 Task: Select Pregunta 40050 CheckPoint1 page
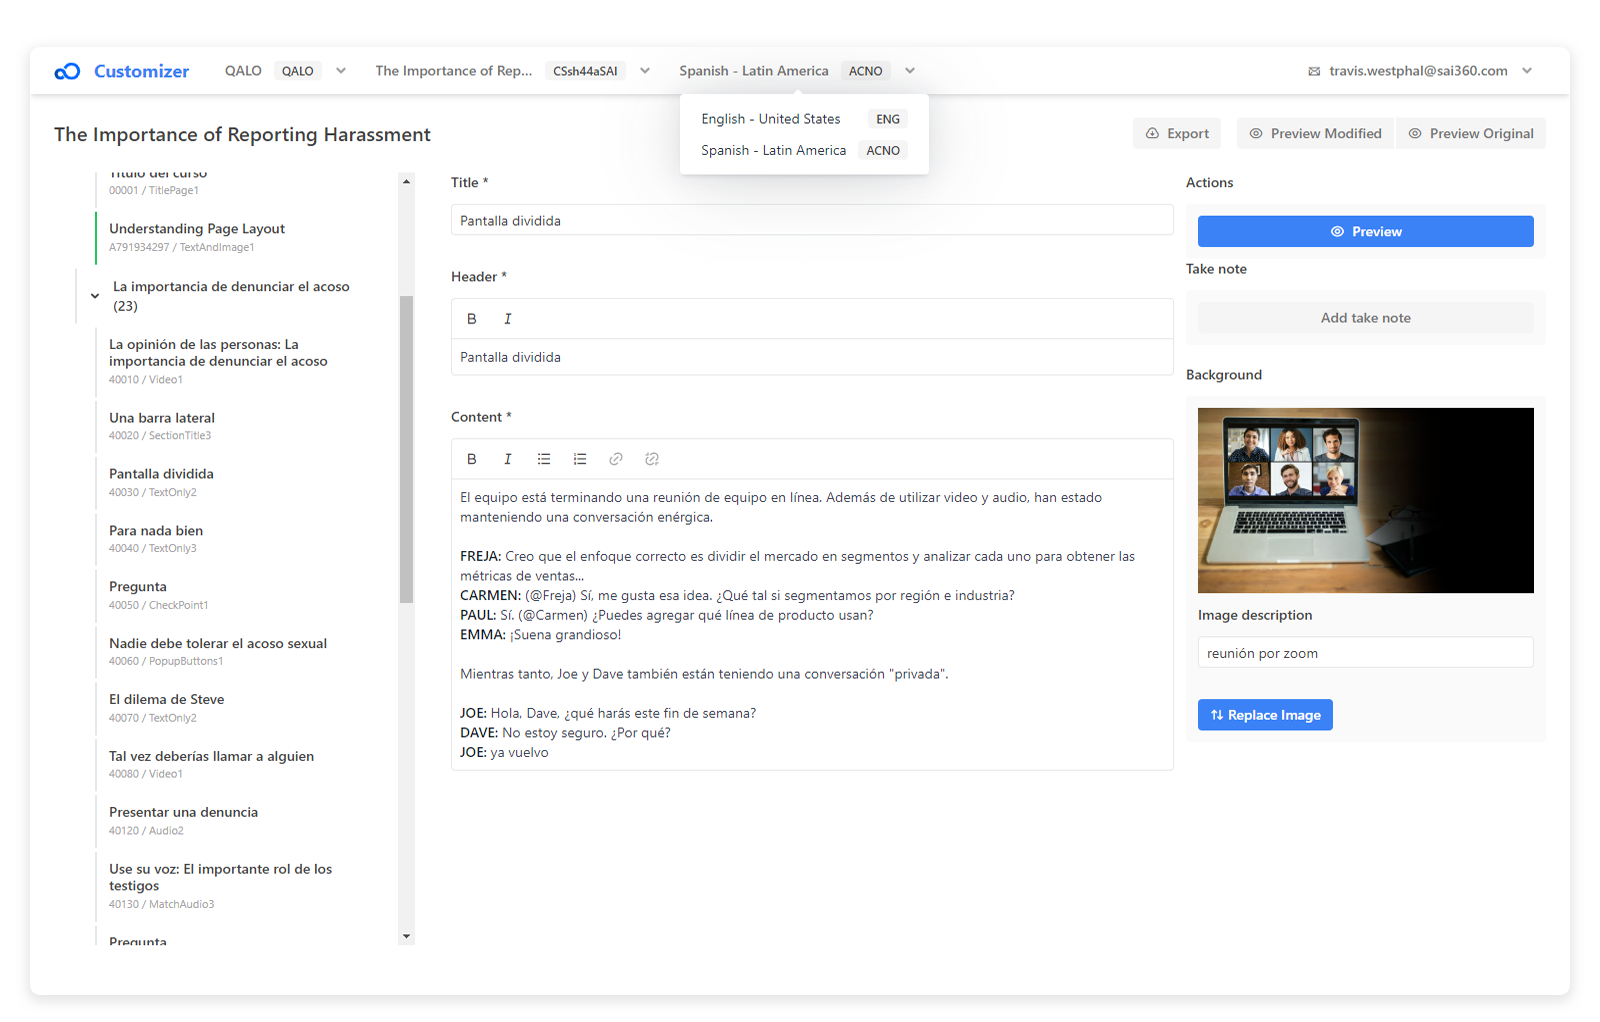[240, 595]
